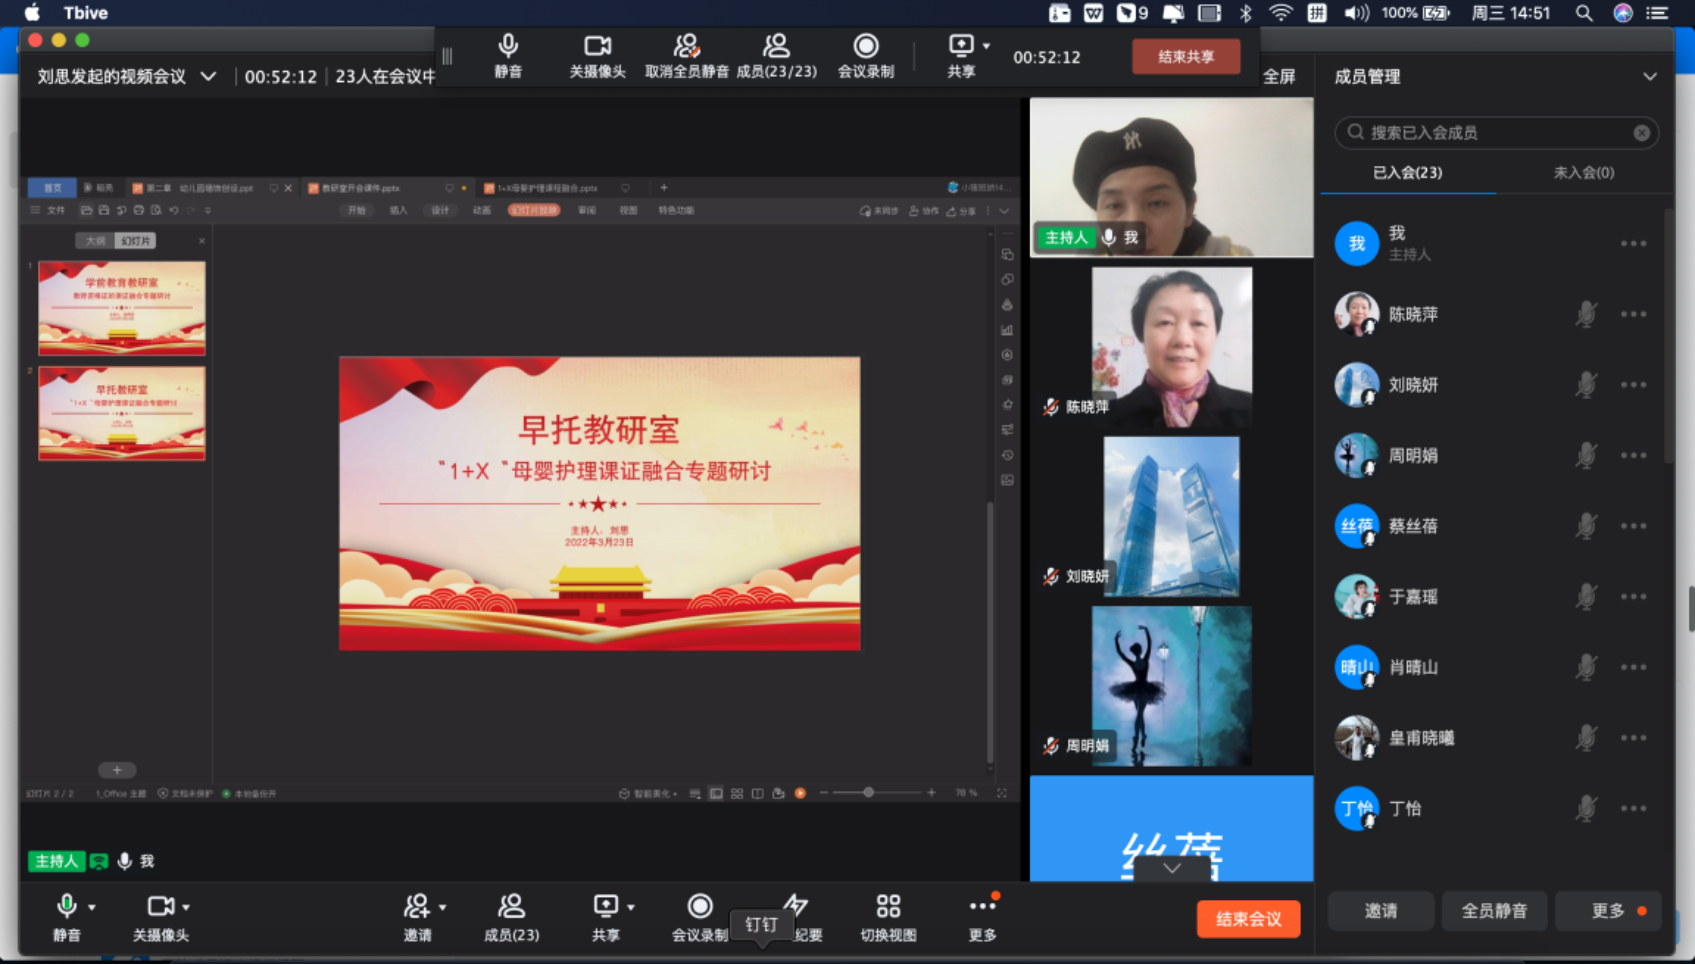Click 切换视图 switch view icon

(x=888, y=917)
